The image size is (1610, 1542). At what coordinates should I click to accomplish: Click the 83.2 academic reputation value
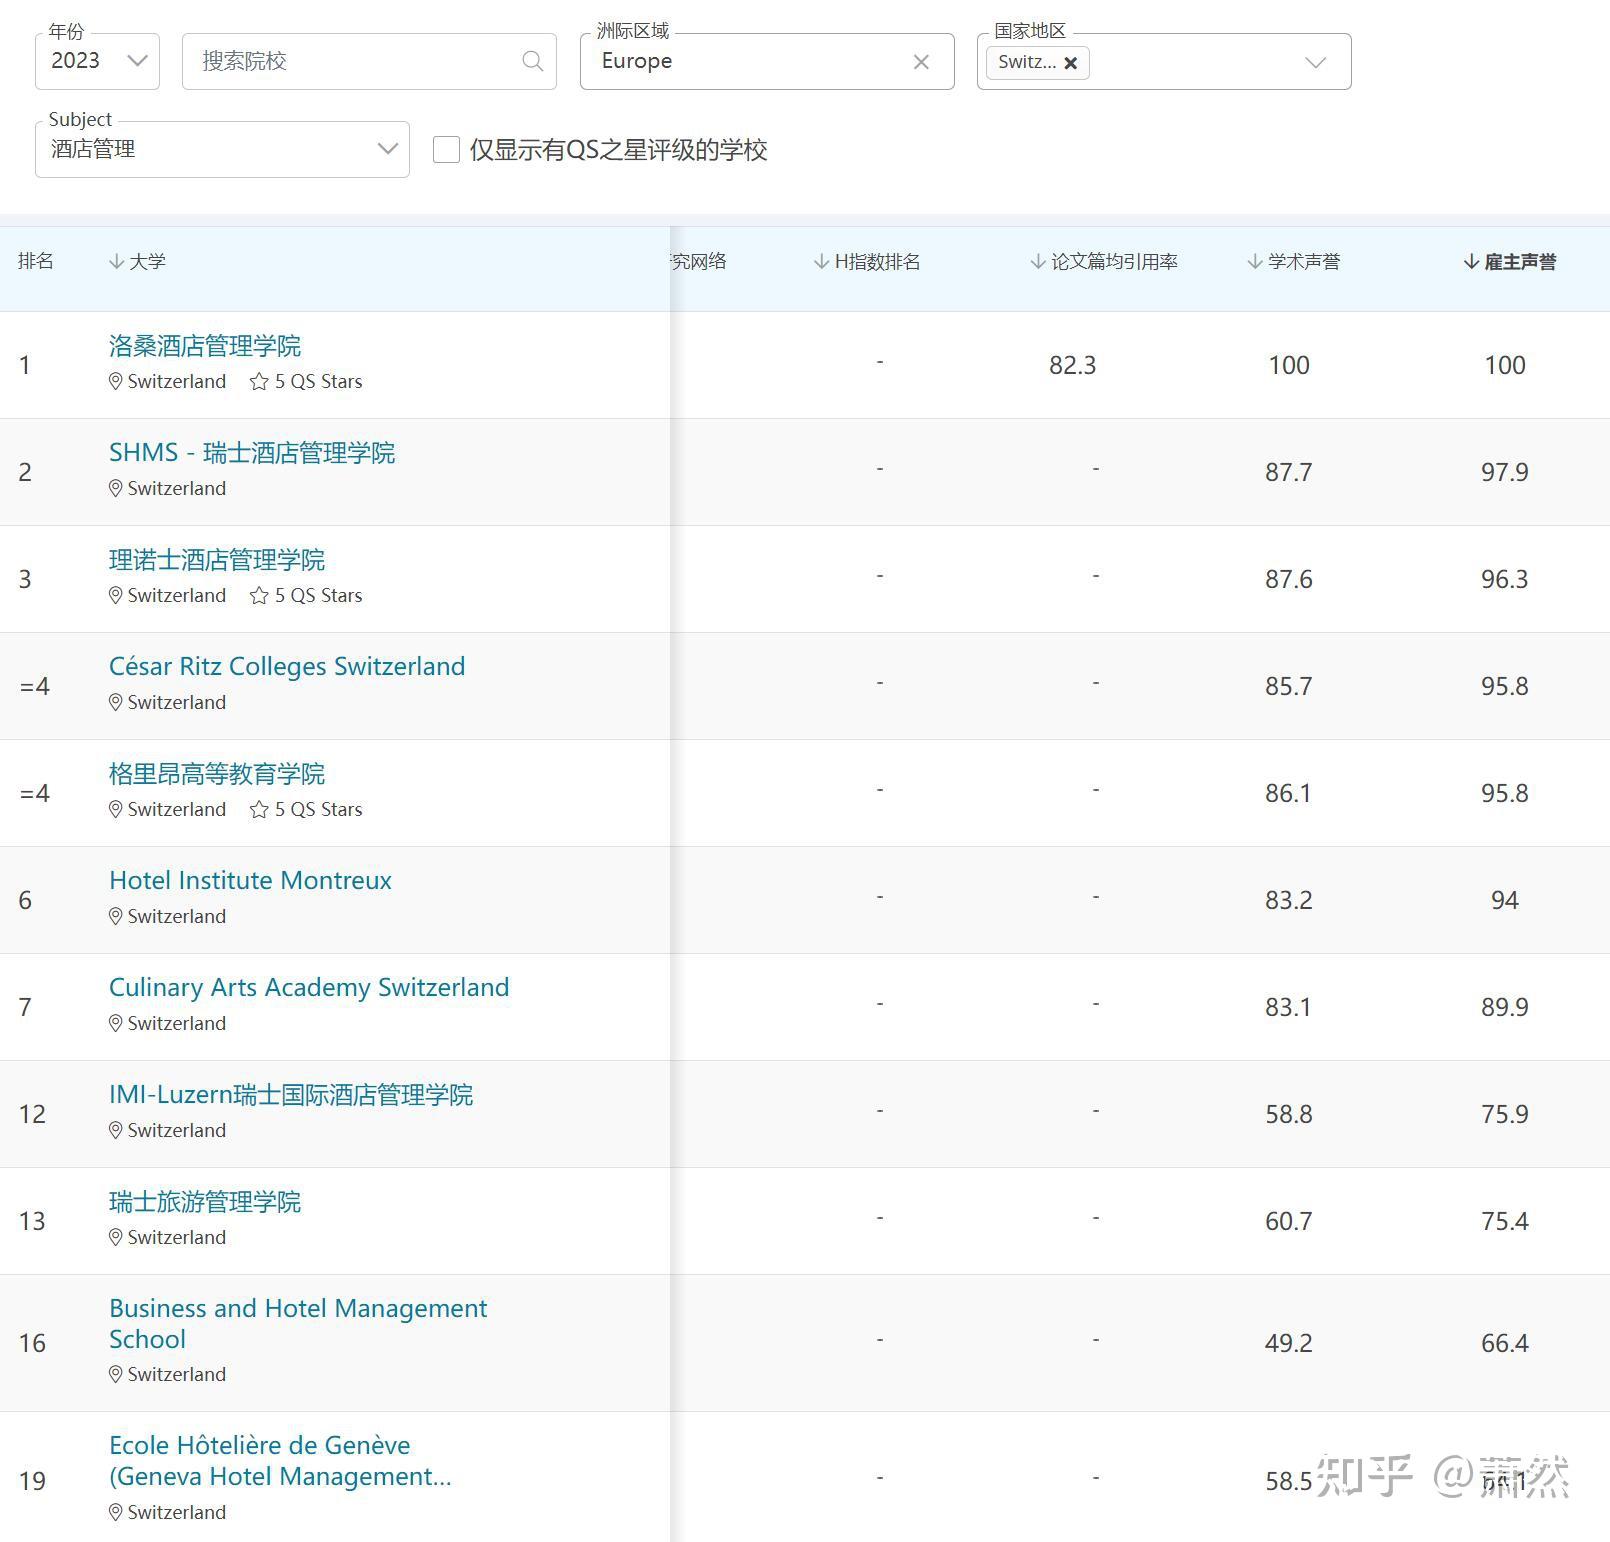click(x=1288, y=900)
